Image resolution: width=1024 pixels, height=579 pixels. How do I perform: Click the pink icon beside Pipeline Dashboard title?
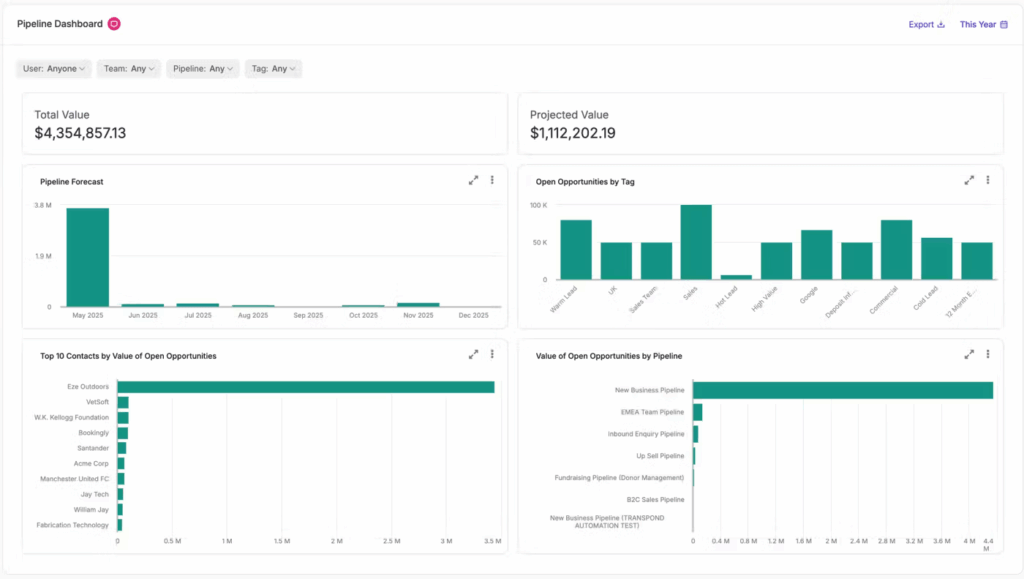click(114, 24)
